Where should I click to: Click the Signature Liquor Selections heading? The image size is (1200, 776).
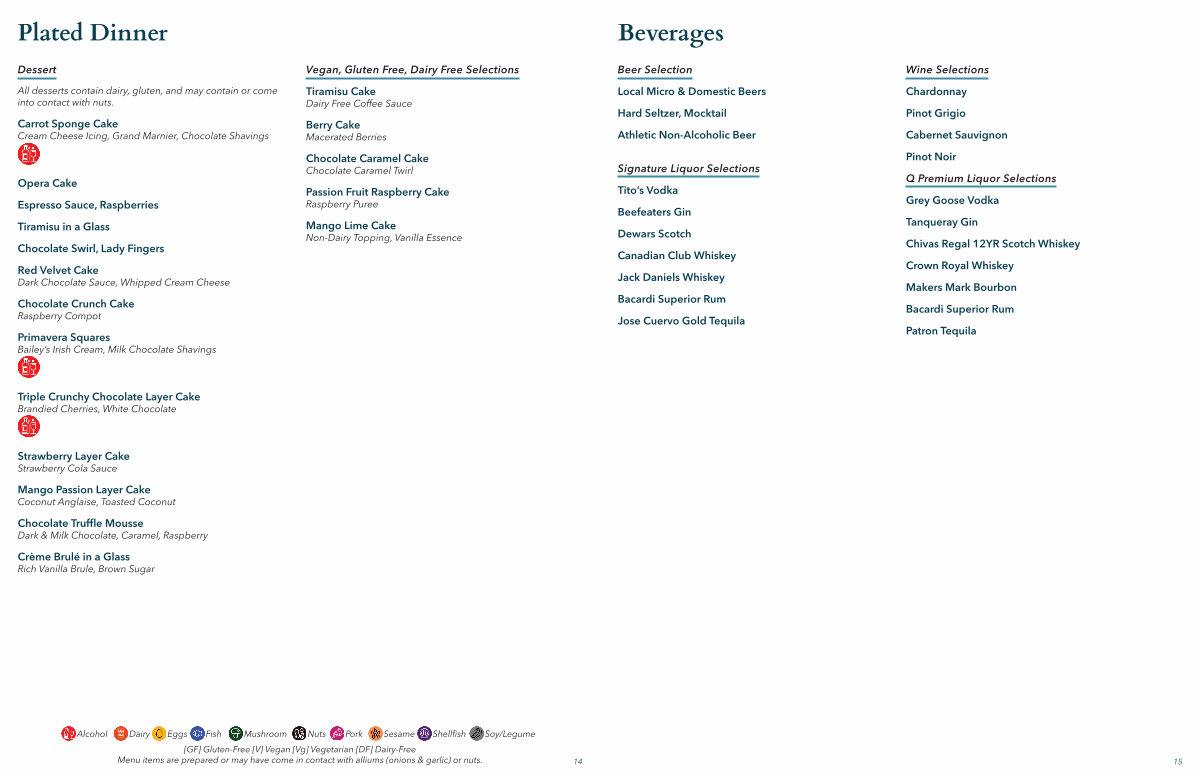(688, 169)
